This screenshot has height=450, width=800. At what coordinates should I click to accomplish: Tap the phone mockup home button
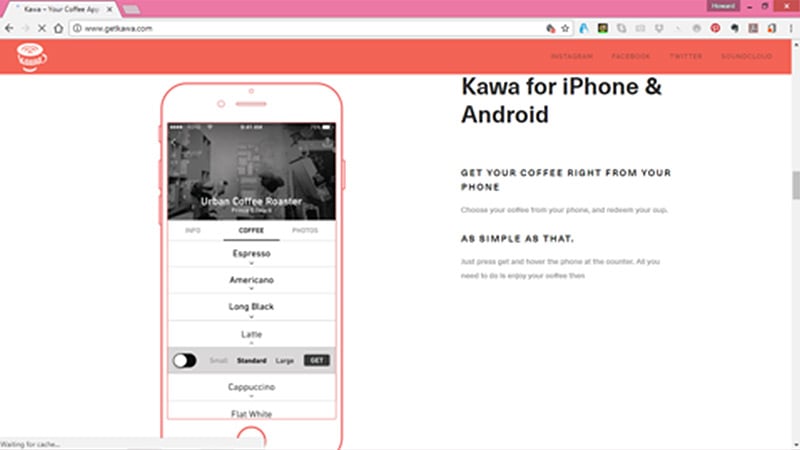(x=252, y=439)
